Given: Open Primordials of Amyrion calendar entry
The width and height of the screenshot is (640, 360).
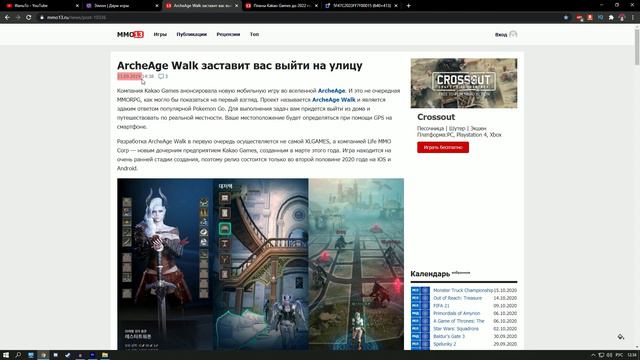Looking at the screenshot, I should 456,313.
